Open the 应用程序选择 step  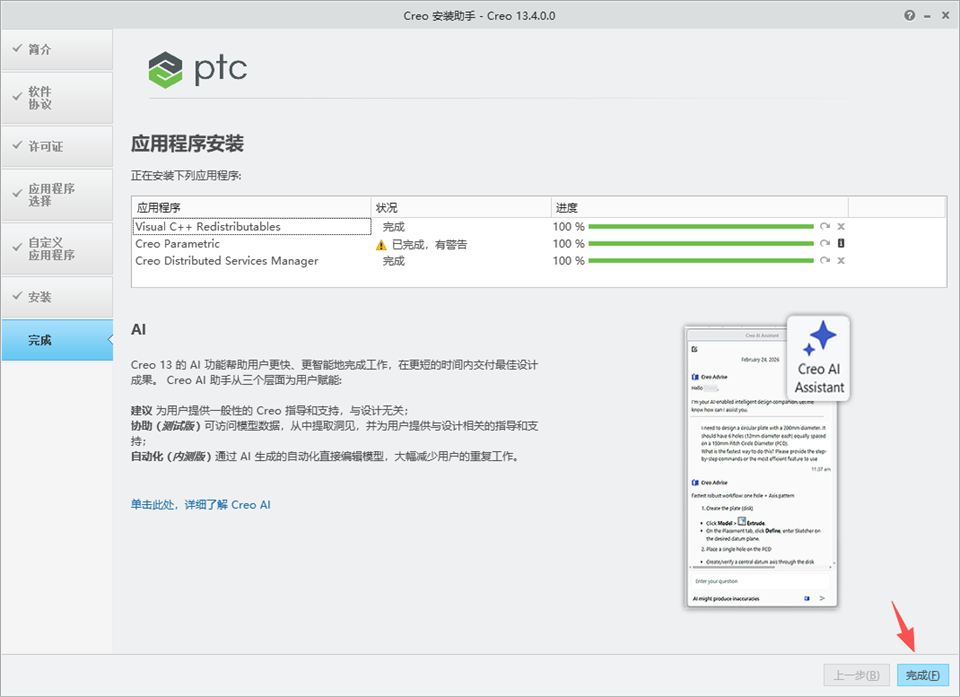pos(57,195)
